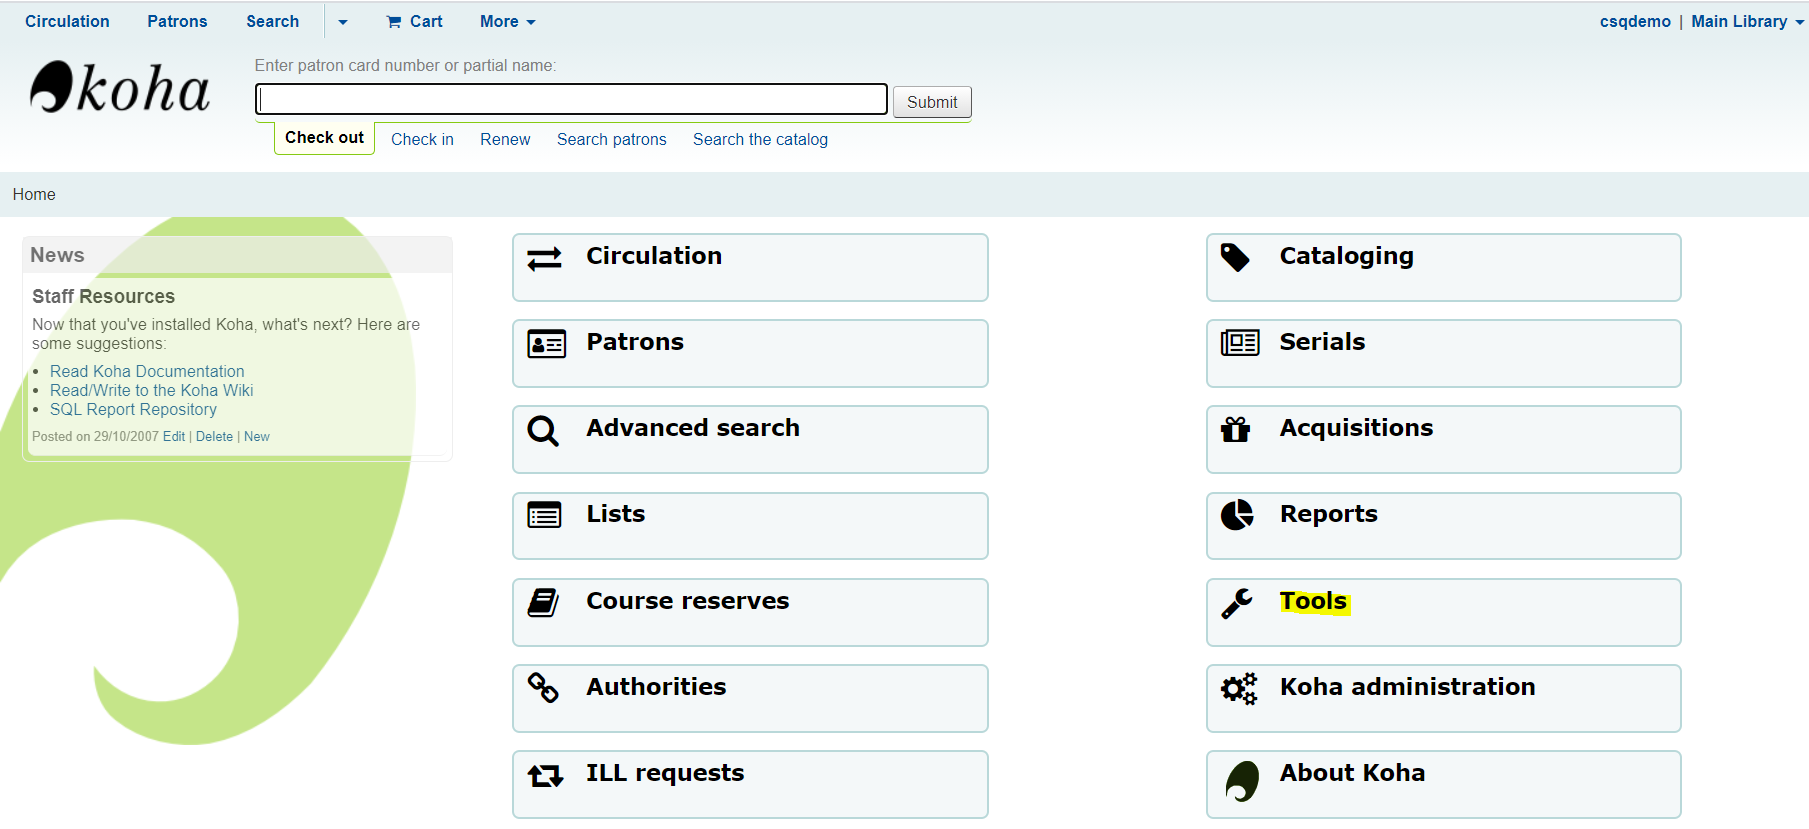Click the Serials newspaper icon

tap(1240, 343)
